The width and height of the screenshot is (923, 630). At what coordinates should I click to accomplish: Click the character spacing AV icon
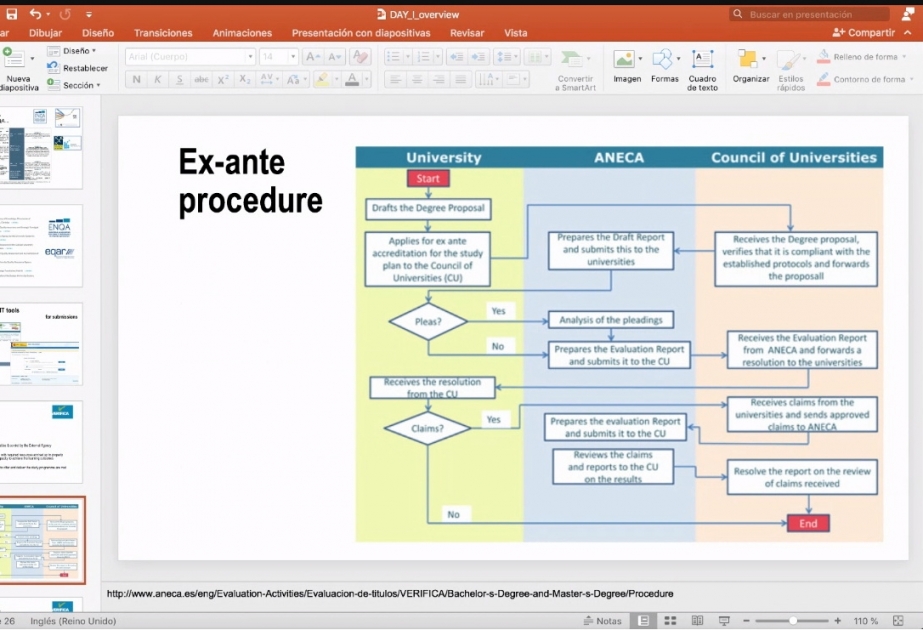pyautogui.click(x=267, y=79)
